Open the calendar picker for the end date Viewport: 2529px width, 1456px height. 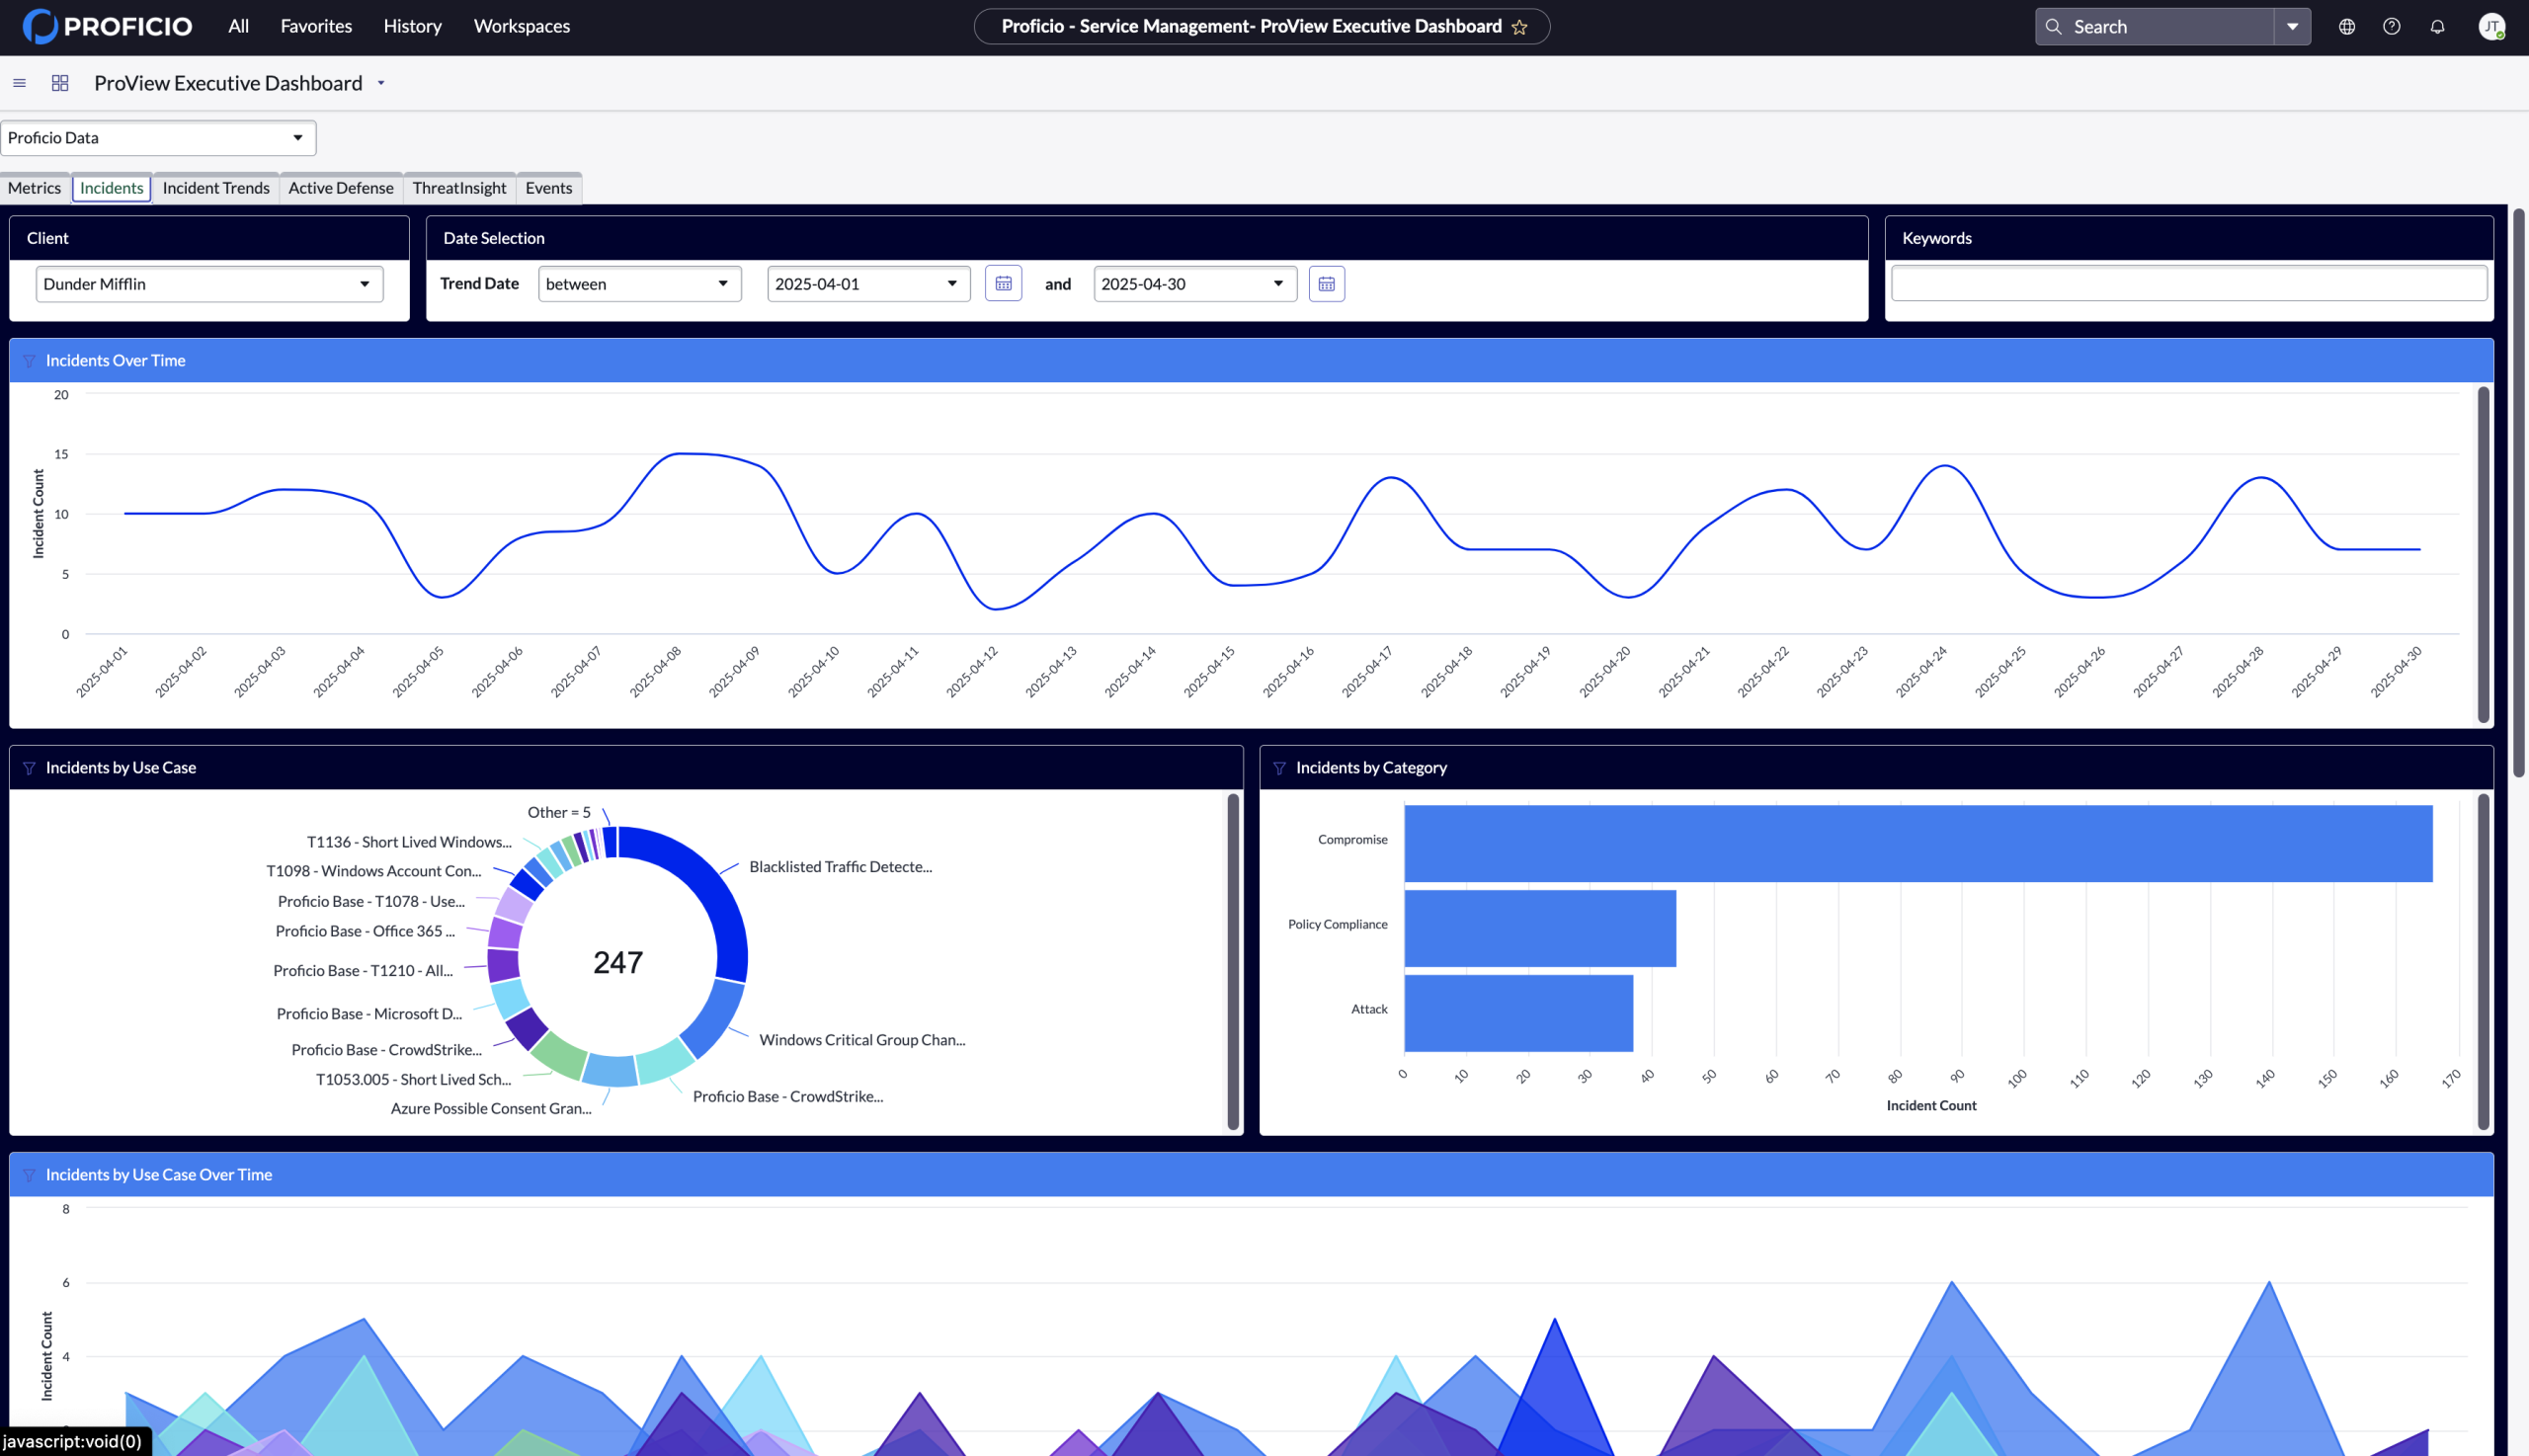1326,283
